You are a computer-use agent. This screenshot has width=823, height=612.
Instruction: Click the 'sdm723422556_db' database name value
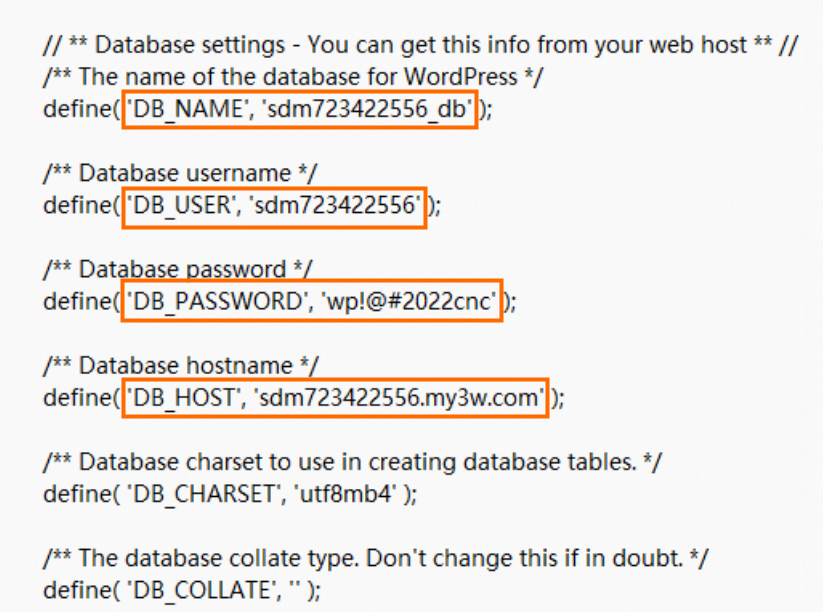pyautogui.click(x=366, y=109)
